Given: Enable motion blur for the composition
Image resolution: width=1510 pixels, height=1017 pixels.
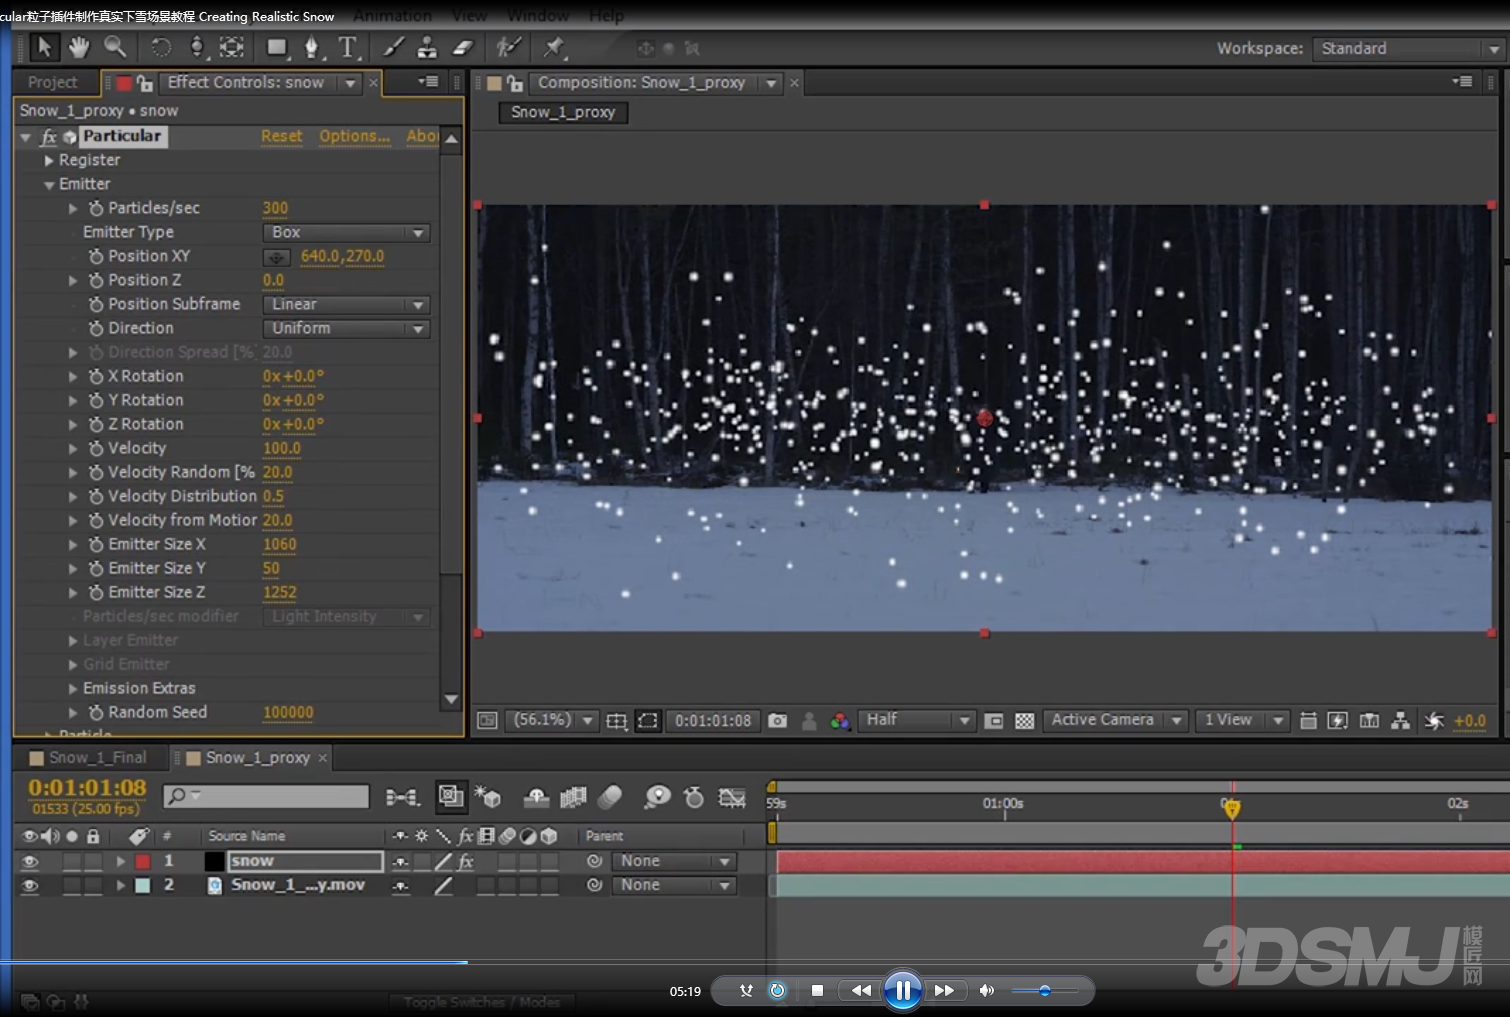Looking at the screenshot, I should pos(610,797).
